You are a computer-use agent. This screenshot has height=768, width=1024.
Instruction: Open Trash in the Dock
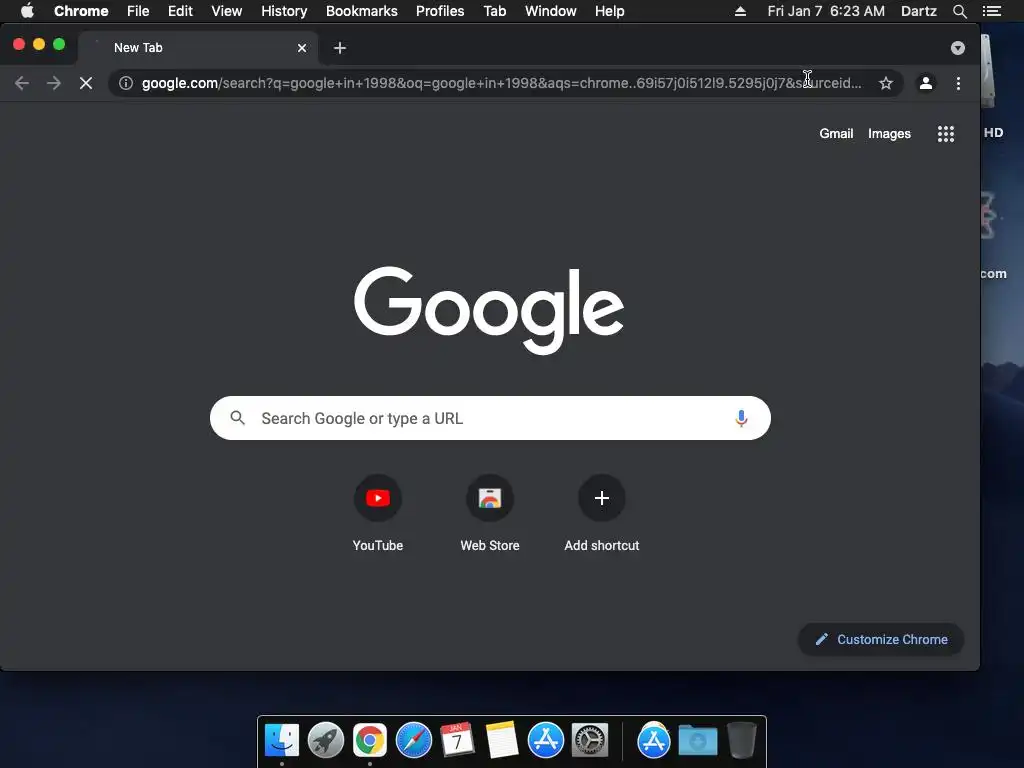(741, 741)
